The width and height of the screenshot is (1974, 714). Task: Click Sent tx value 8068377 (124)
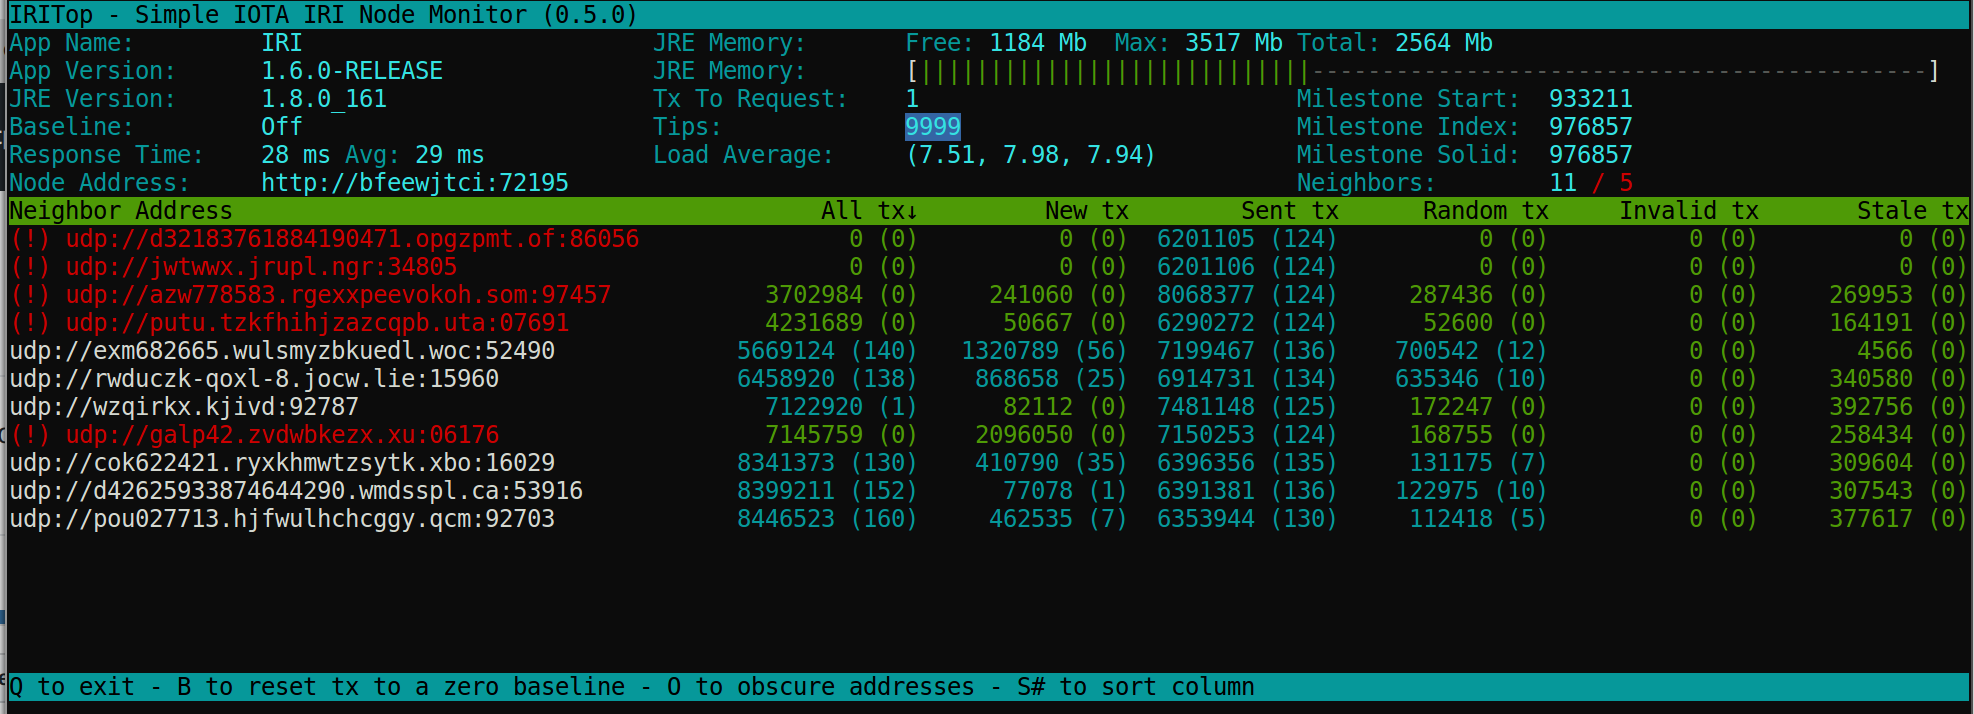point(1247,295)
